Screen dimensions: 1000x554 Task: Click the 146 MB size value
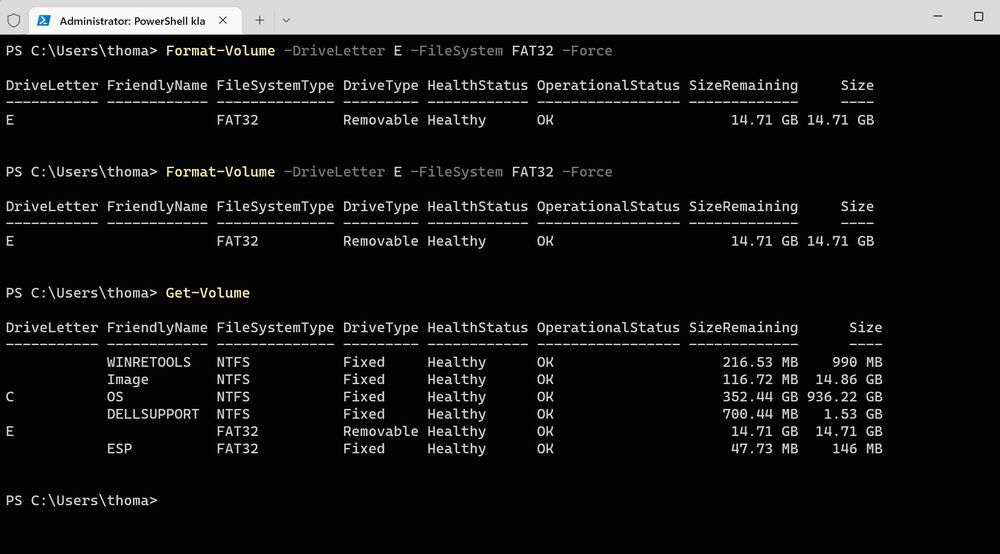[857, 448]
